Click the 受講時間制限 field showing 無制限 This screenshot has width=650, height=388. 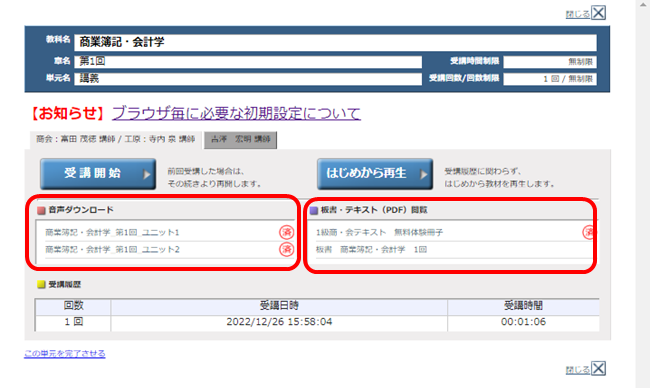550,62
